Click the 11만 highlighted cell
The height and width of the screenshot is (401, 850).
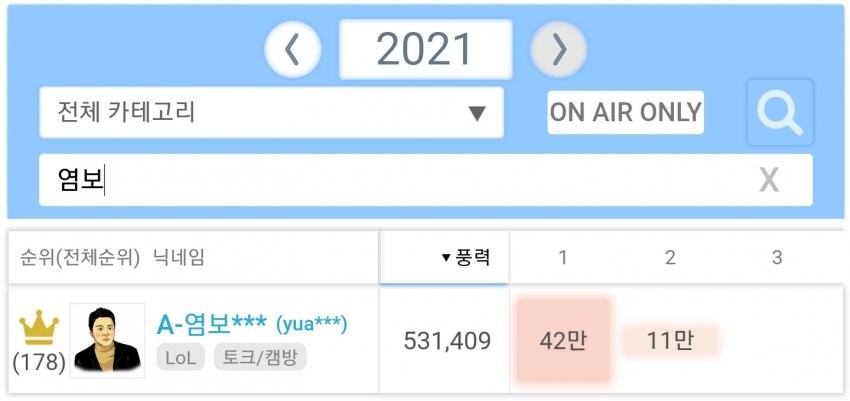click(x=670, y=341)
